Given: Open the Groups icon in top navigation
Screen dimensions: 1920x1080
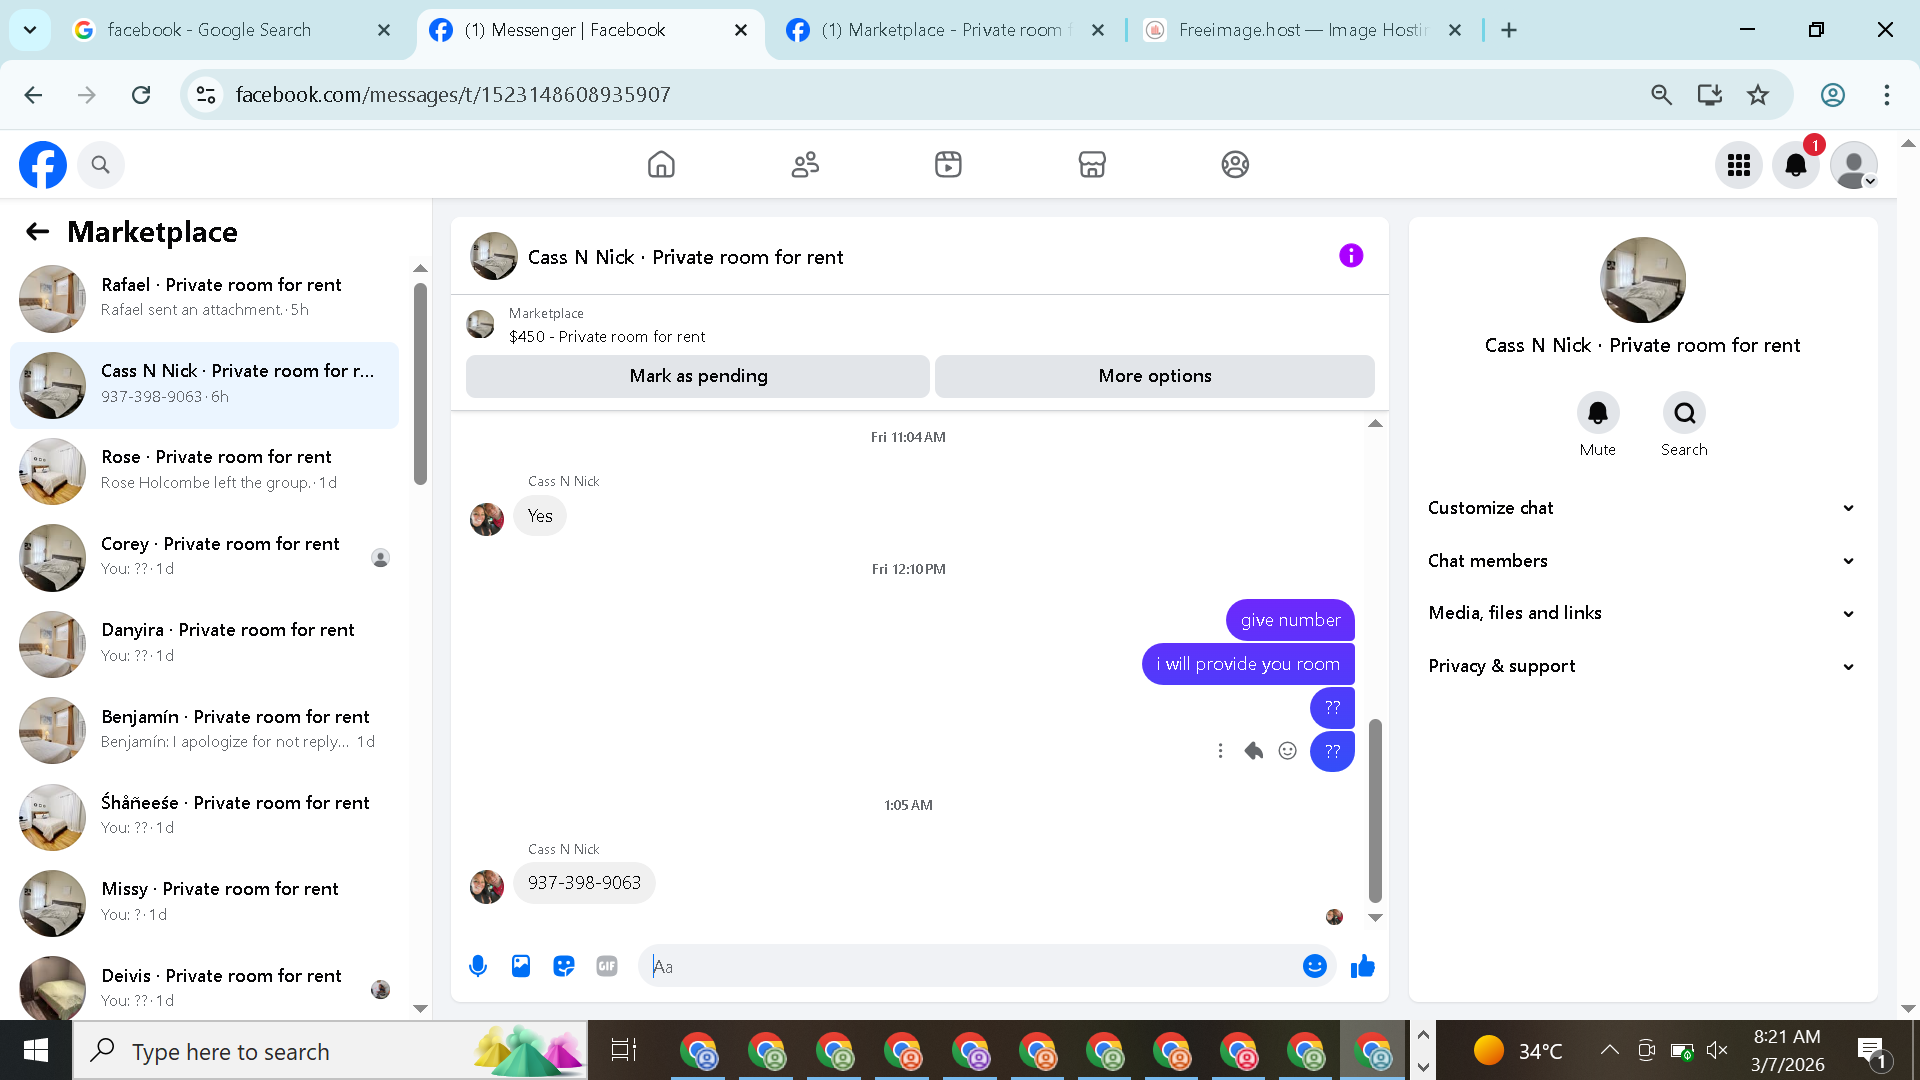Looking at the screenshot, I should pyautogui.click(x=1235, y=164).
